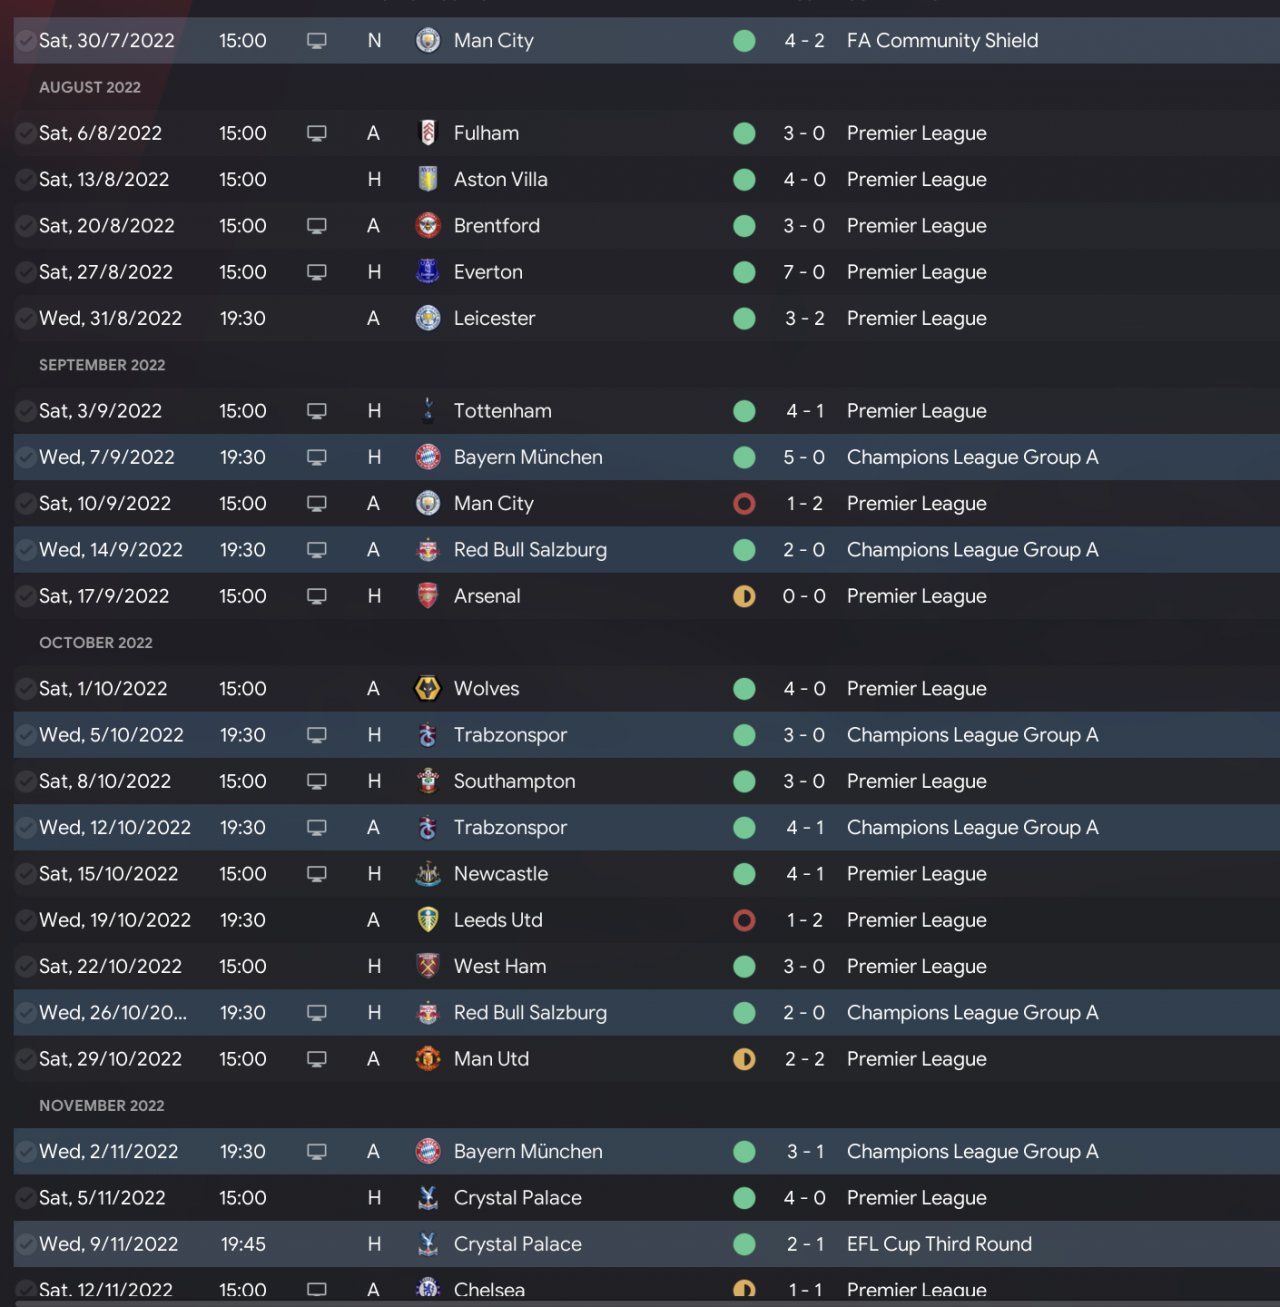Select the Arsenal 0 - 0 fixture row

tap(640, 597)
